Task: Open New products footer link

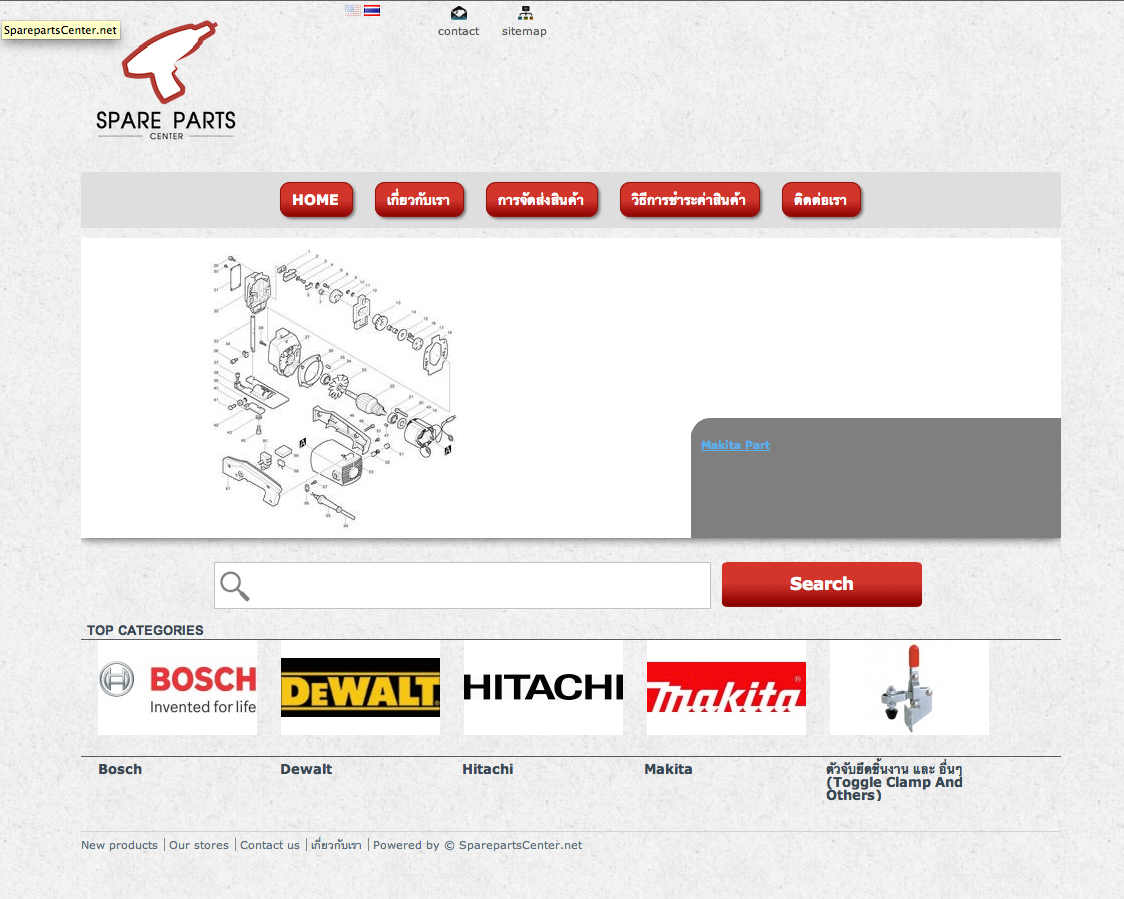Action: pyautogui.click(x=119, y=845)
